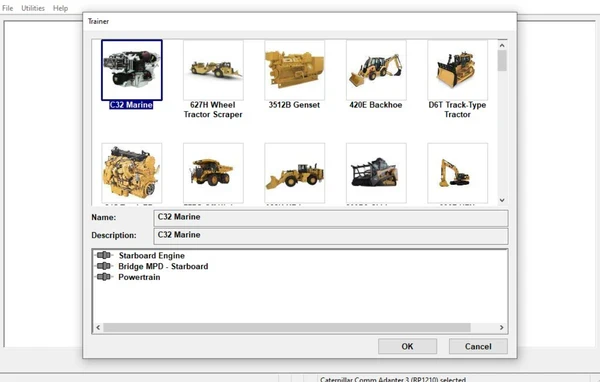Open the File menu
This screenshot has width=600, height=382.
[x=8, y=8]
